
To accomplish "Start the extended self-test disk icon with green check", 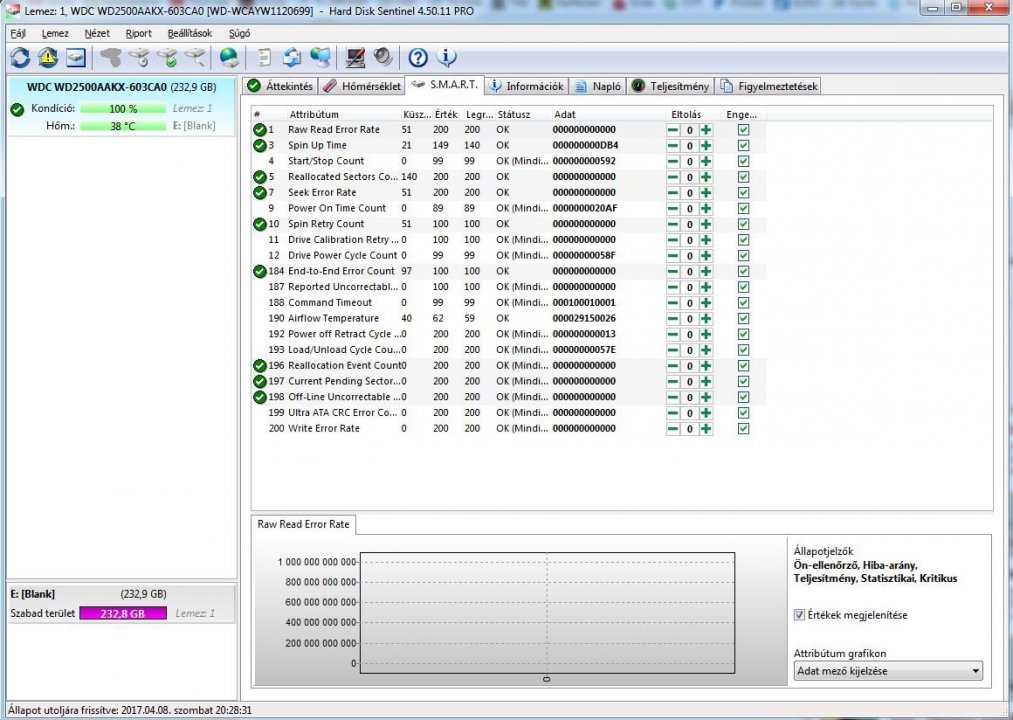I will (x=167, y=58).
